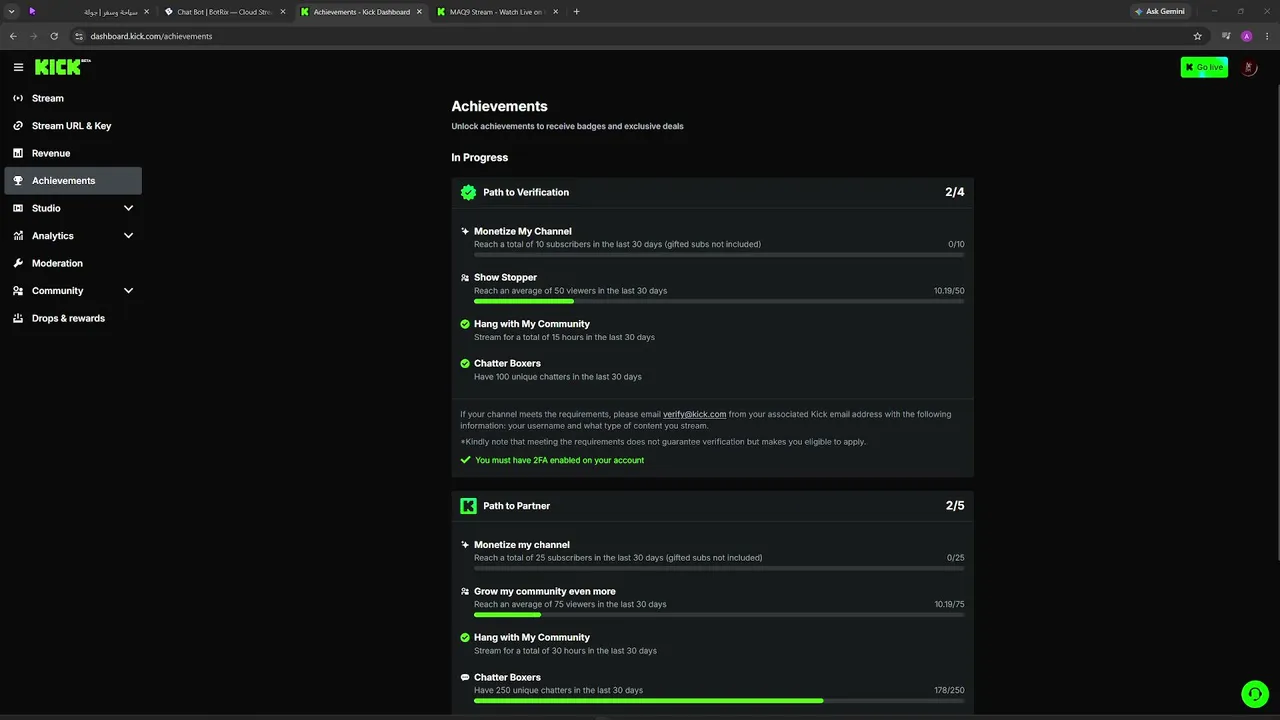Click the 2FA enabled checkmark line
Image resolution: width=1280 pixels, height=720 pixels.
click(x=552, y=460)
